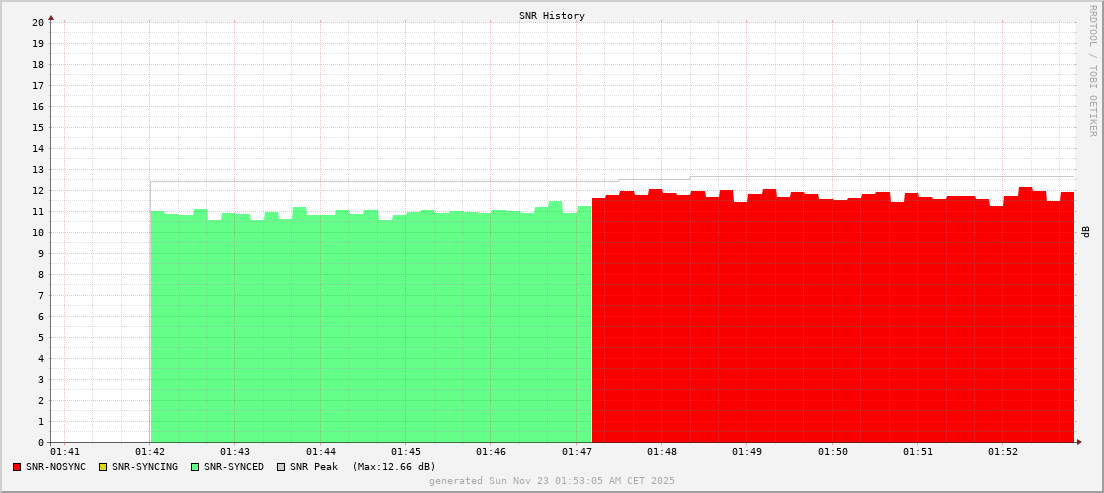Click the 10 value on the y-axis
This screenshot has width=1104, height=493.
[37, 233]
